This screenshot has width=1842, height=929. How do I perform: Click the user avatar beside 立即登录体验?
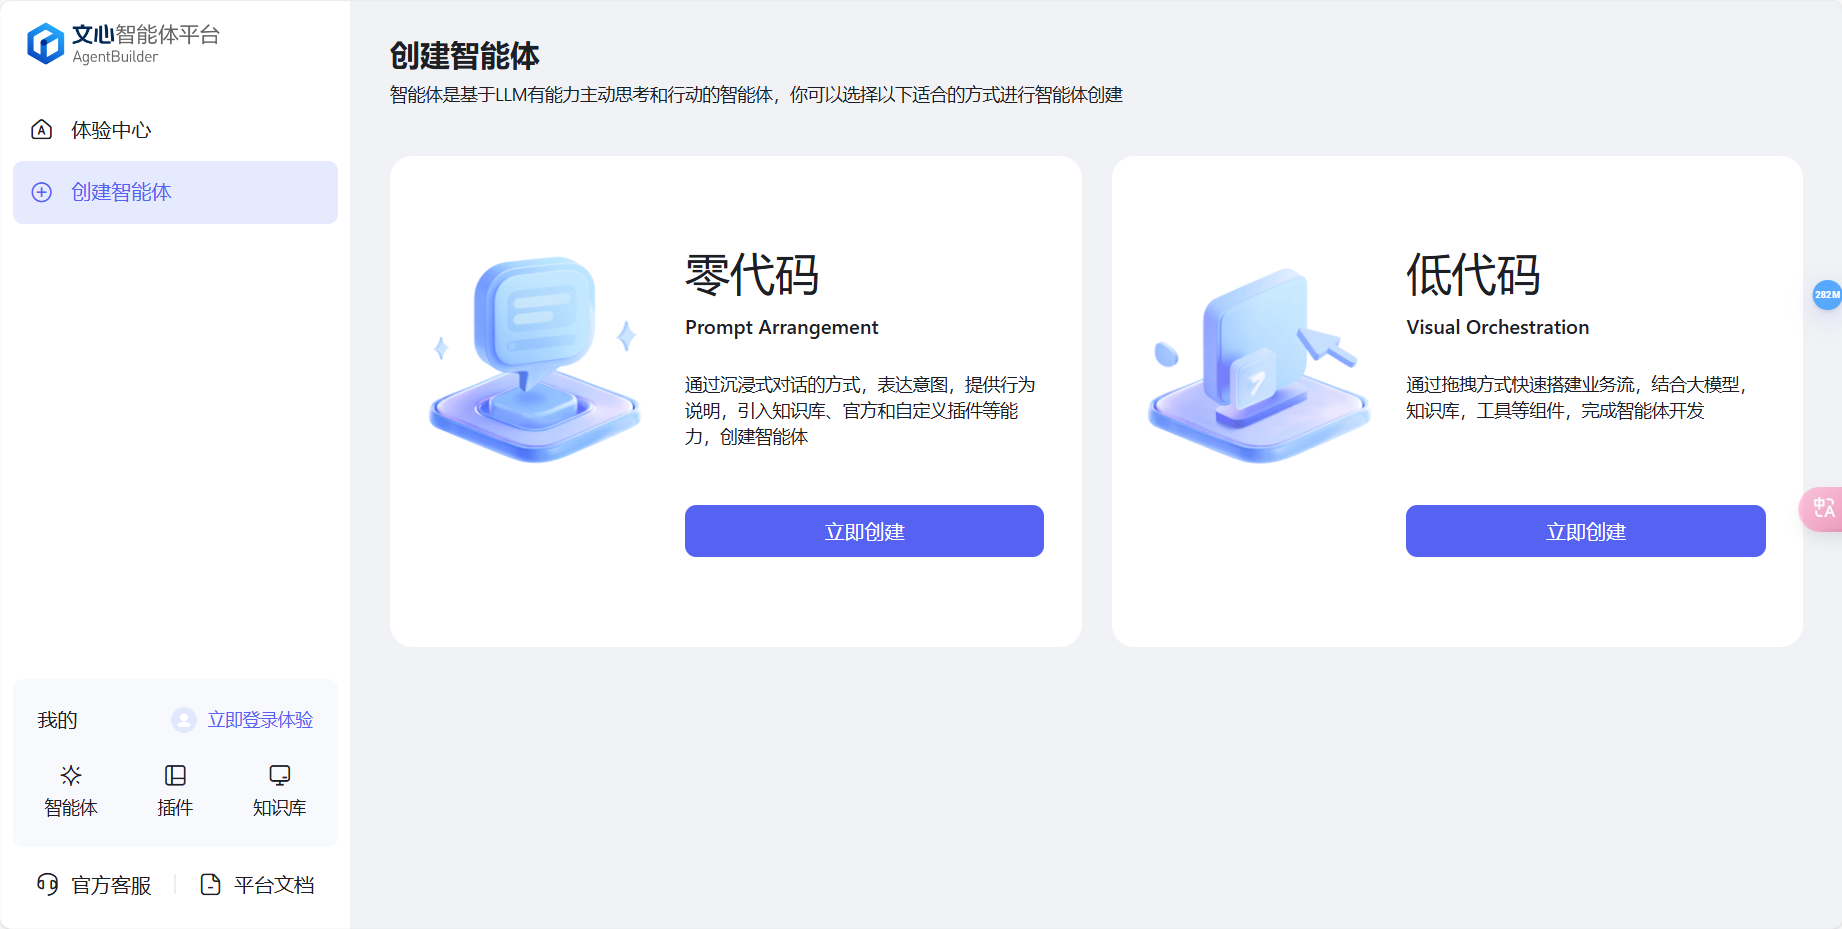point(184,719)
